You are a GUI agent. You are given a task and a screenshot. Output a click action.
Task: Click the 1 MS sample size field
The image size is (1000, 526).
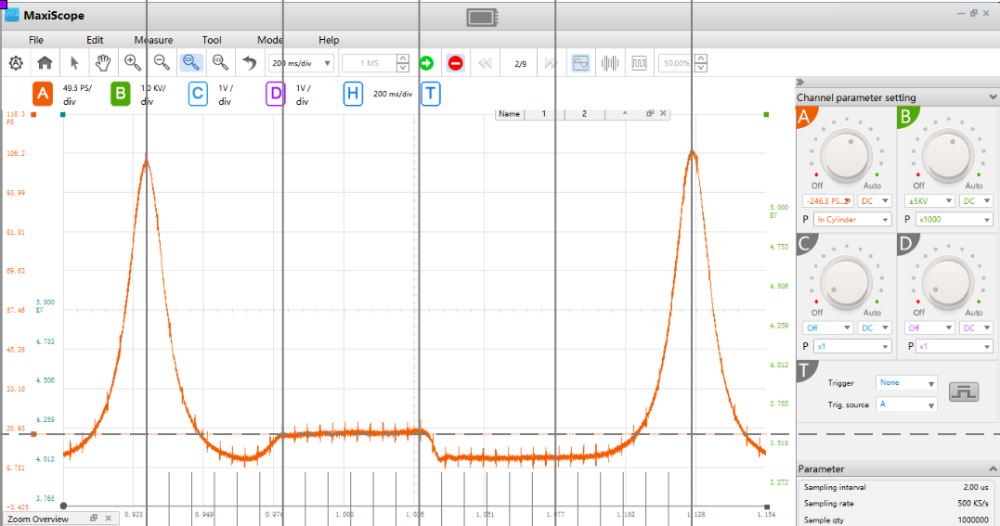click(369, 63)
